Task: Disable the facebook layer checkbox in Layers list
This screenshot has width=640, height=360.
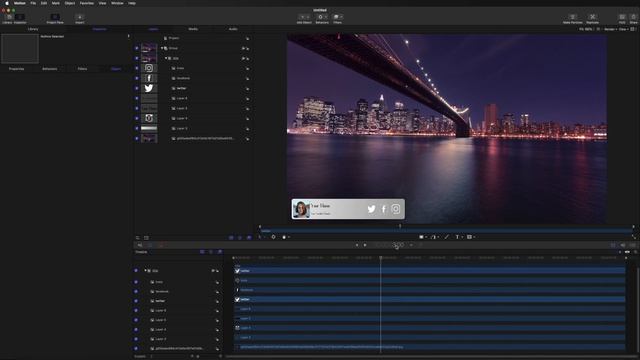Action: tap(137, 78)
